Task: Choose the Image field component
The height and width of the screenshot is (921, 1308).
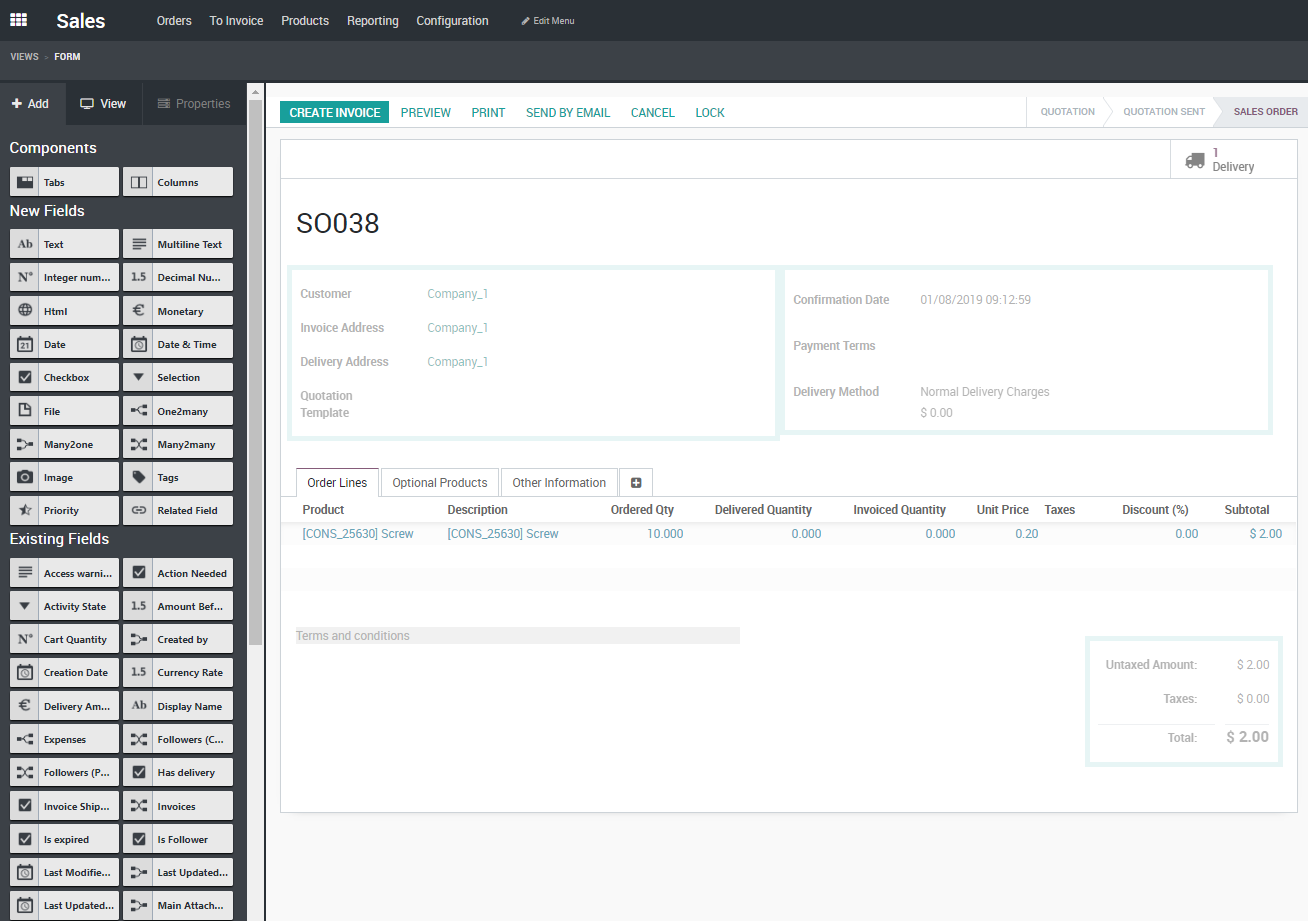Action: coord(64,477)
